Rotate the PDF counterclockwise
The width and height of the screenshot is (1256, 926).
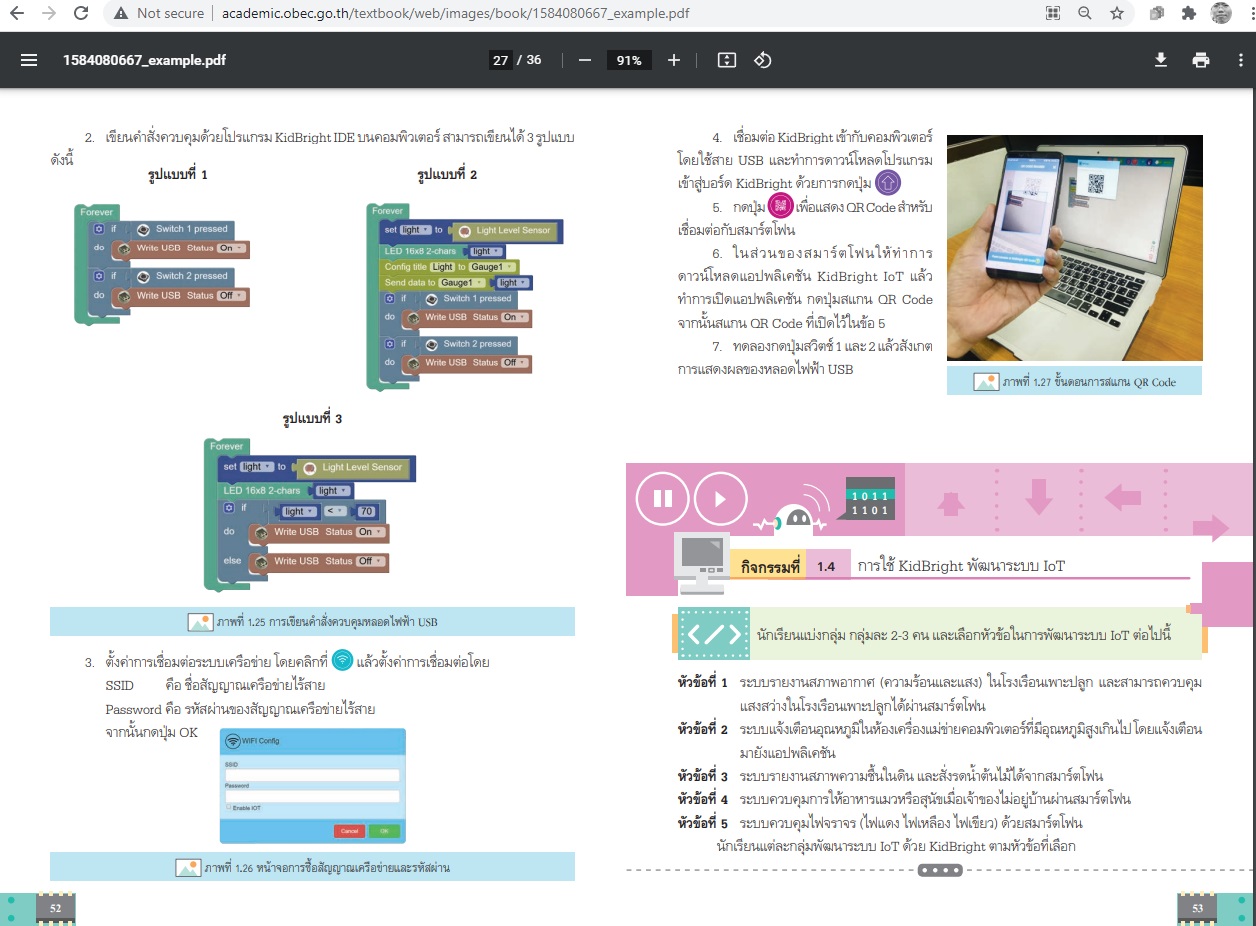(762, 60)
